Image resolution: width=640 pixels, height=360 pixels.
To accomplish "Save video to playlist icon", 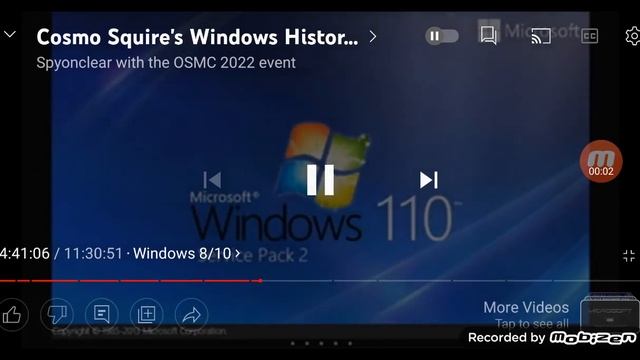I will point(147,315).
